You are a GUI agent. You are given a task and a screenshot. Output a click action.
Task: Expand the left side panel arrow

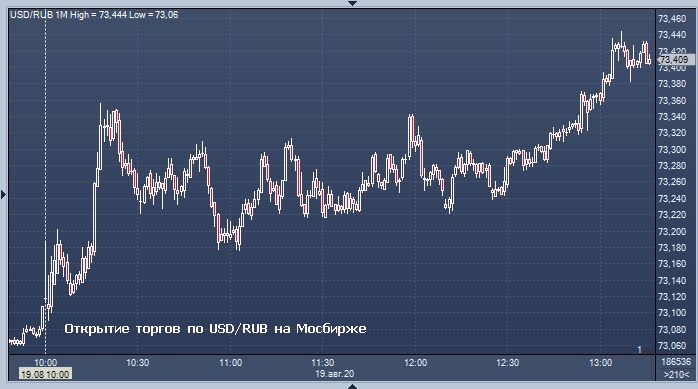tap(4, 194)
